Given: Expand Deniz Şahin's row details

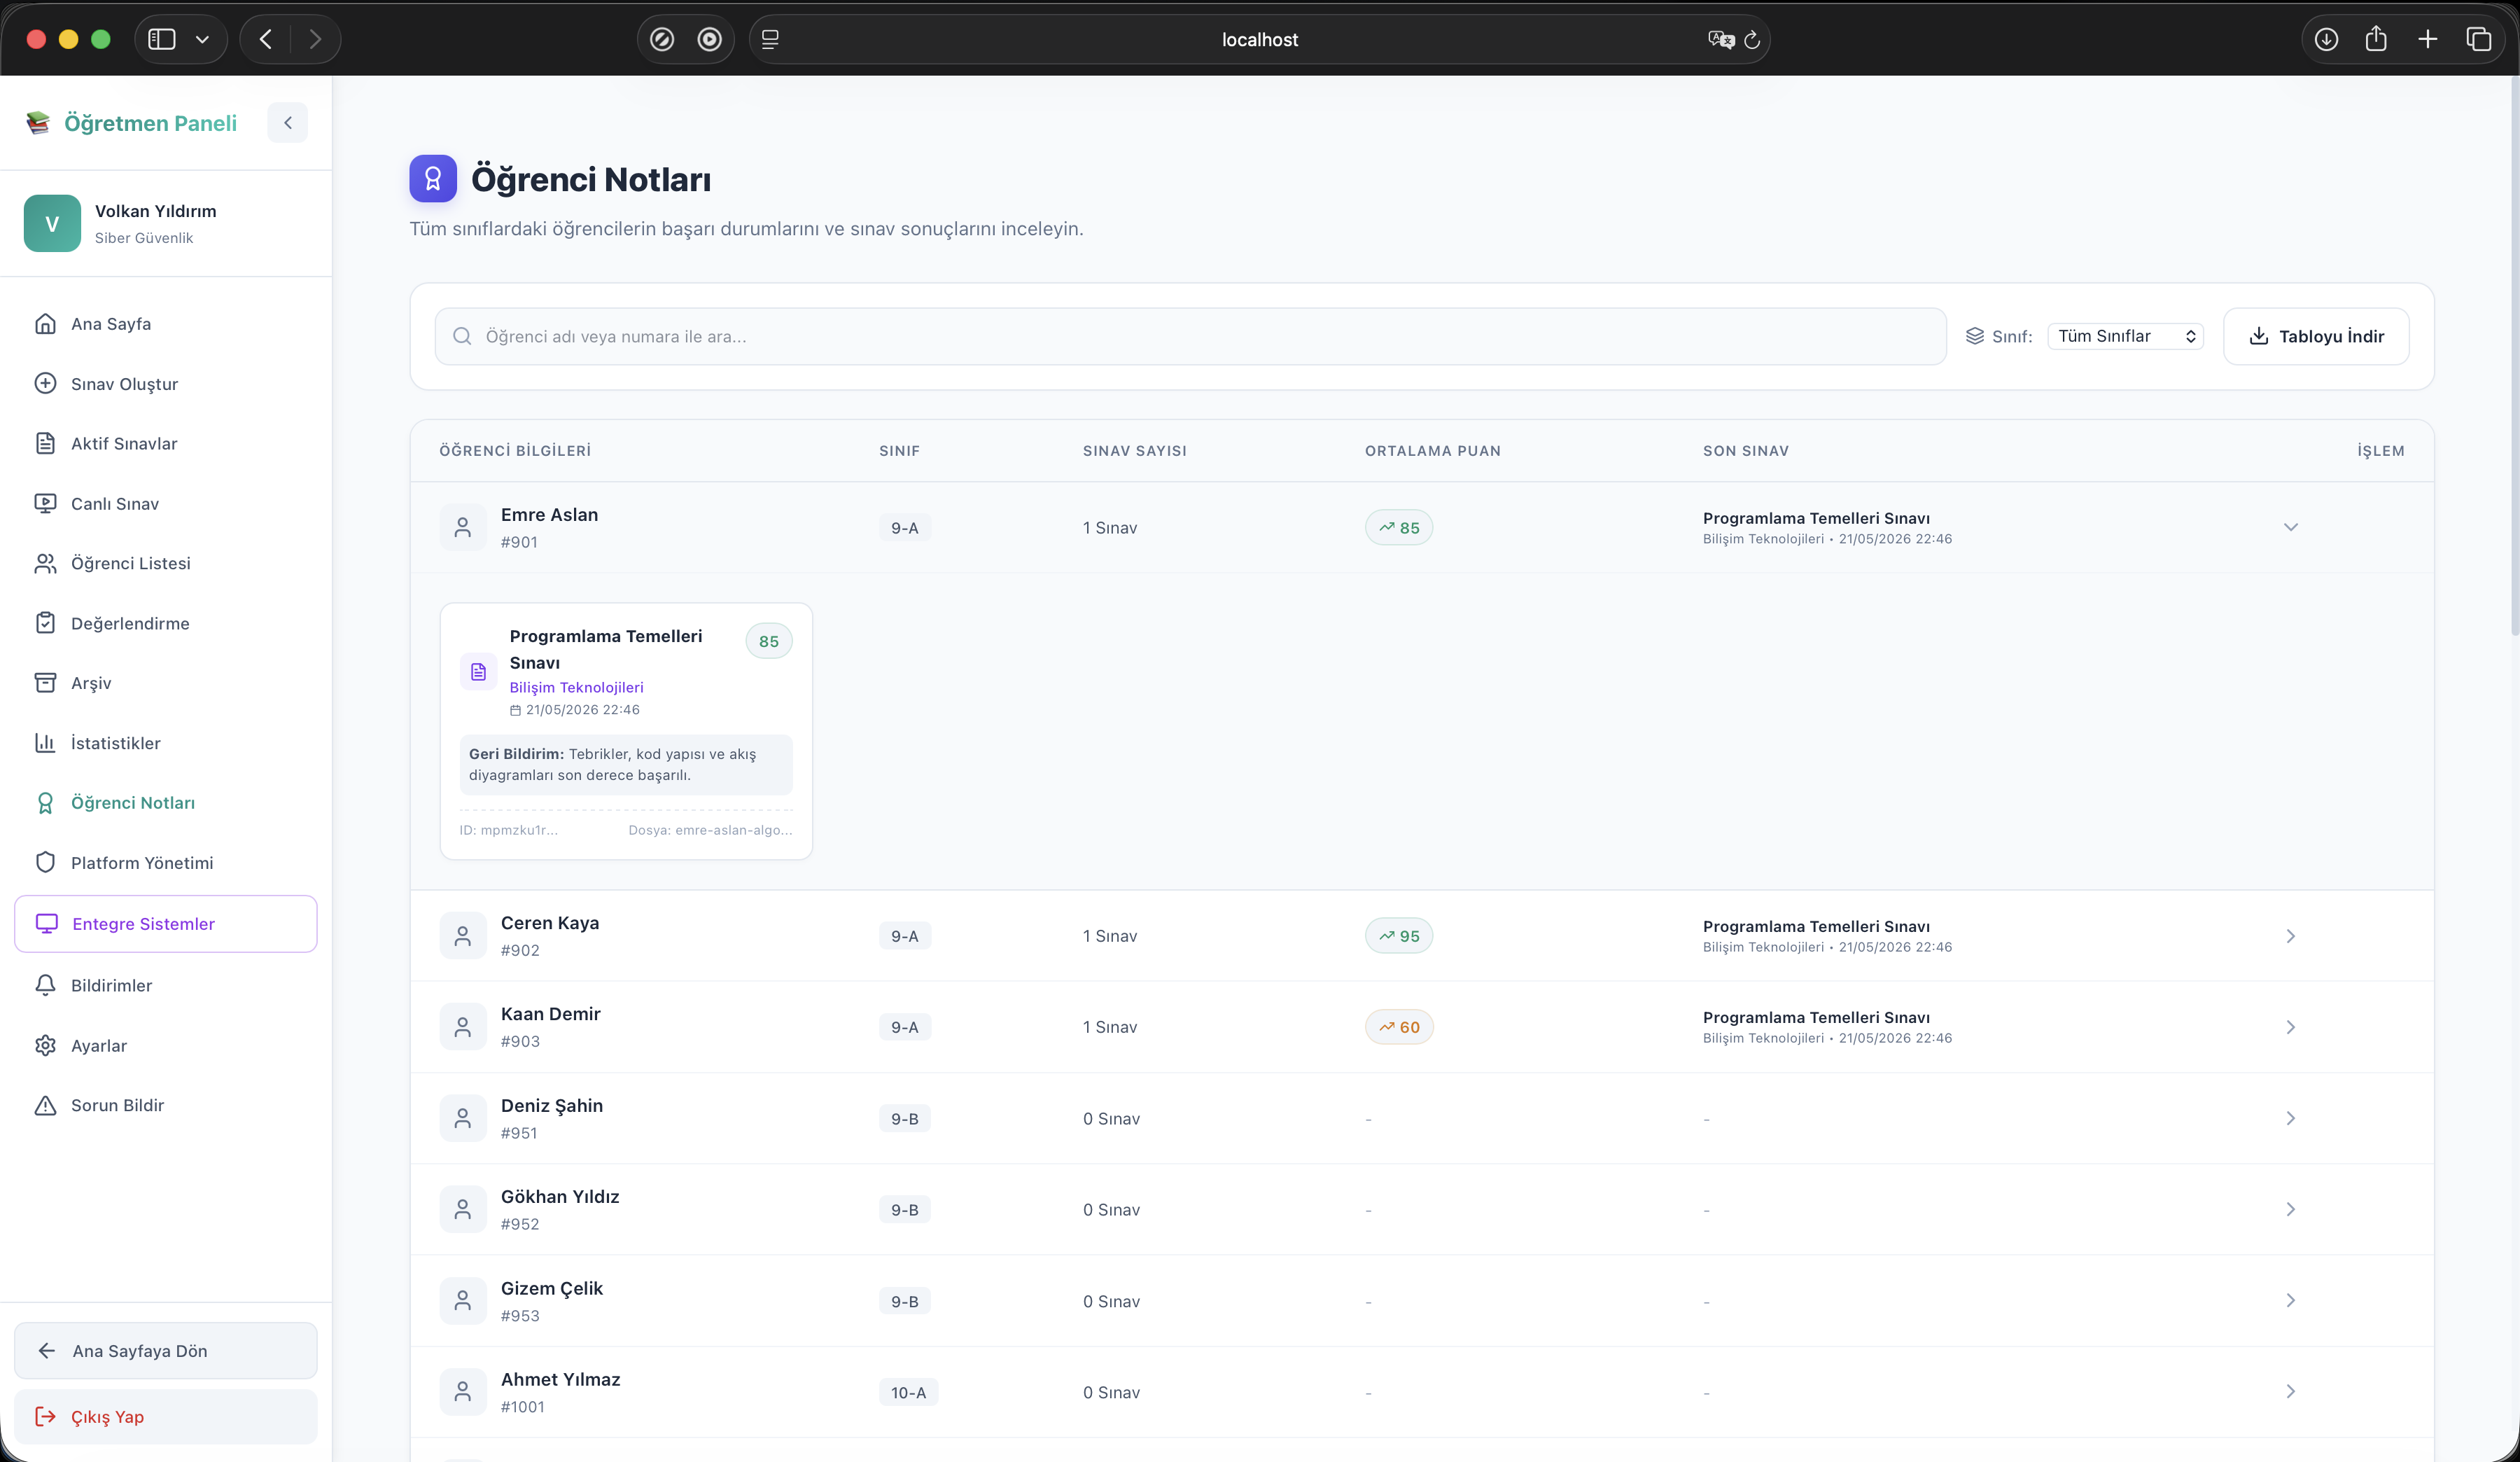Looking at the screenshot, I should tap(2290, 1118).
